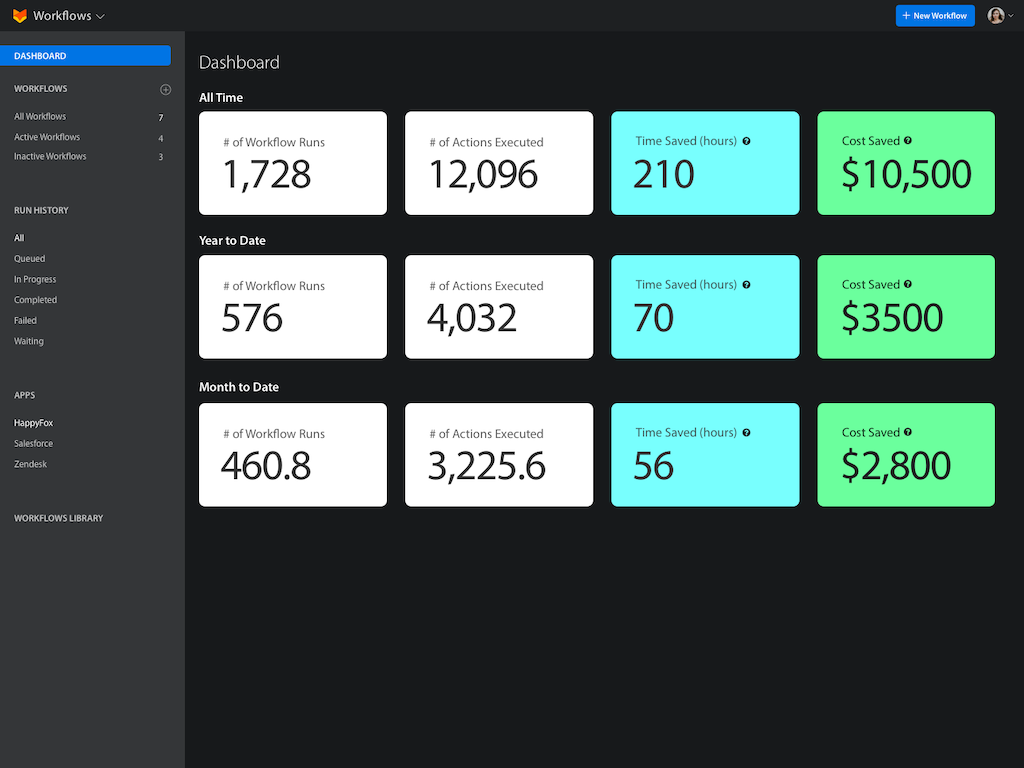
Task: Click help icon for Month to Date Time Saved
Action: 747,433
